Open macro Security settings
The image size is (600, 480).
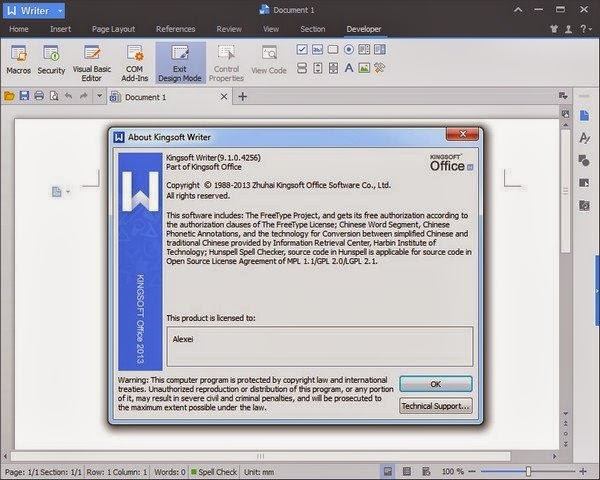[x=51, y=60]
